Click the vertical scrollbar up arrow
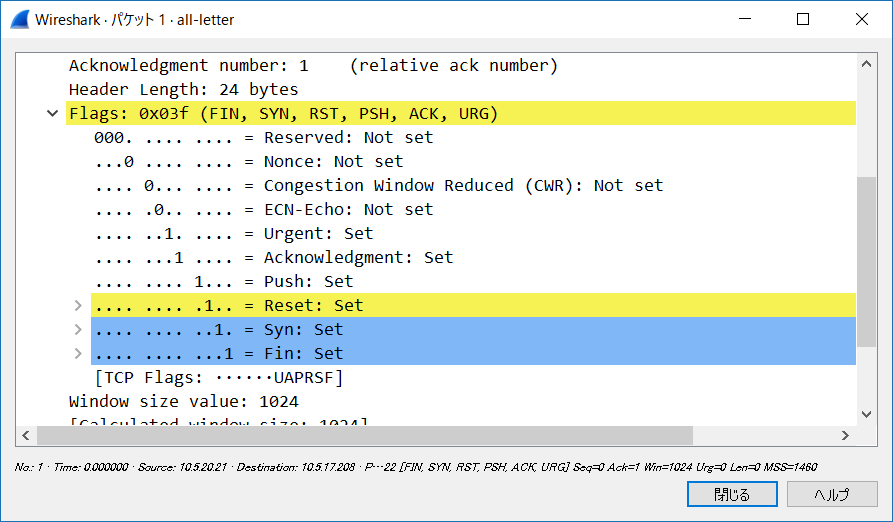The height and width of the screenshot is (522, 893). point(866,64)
